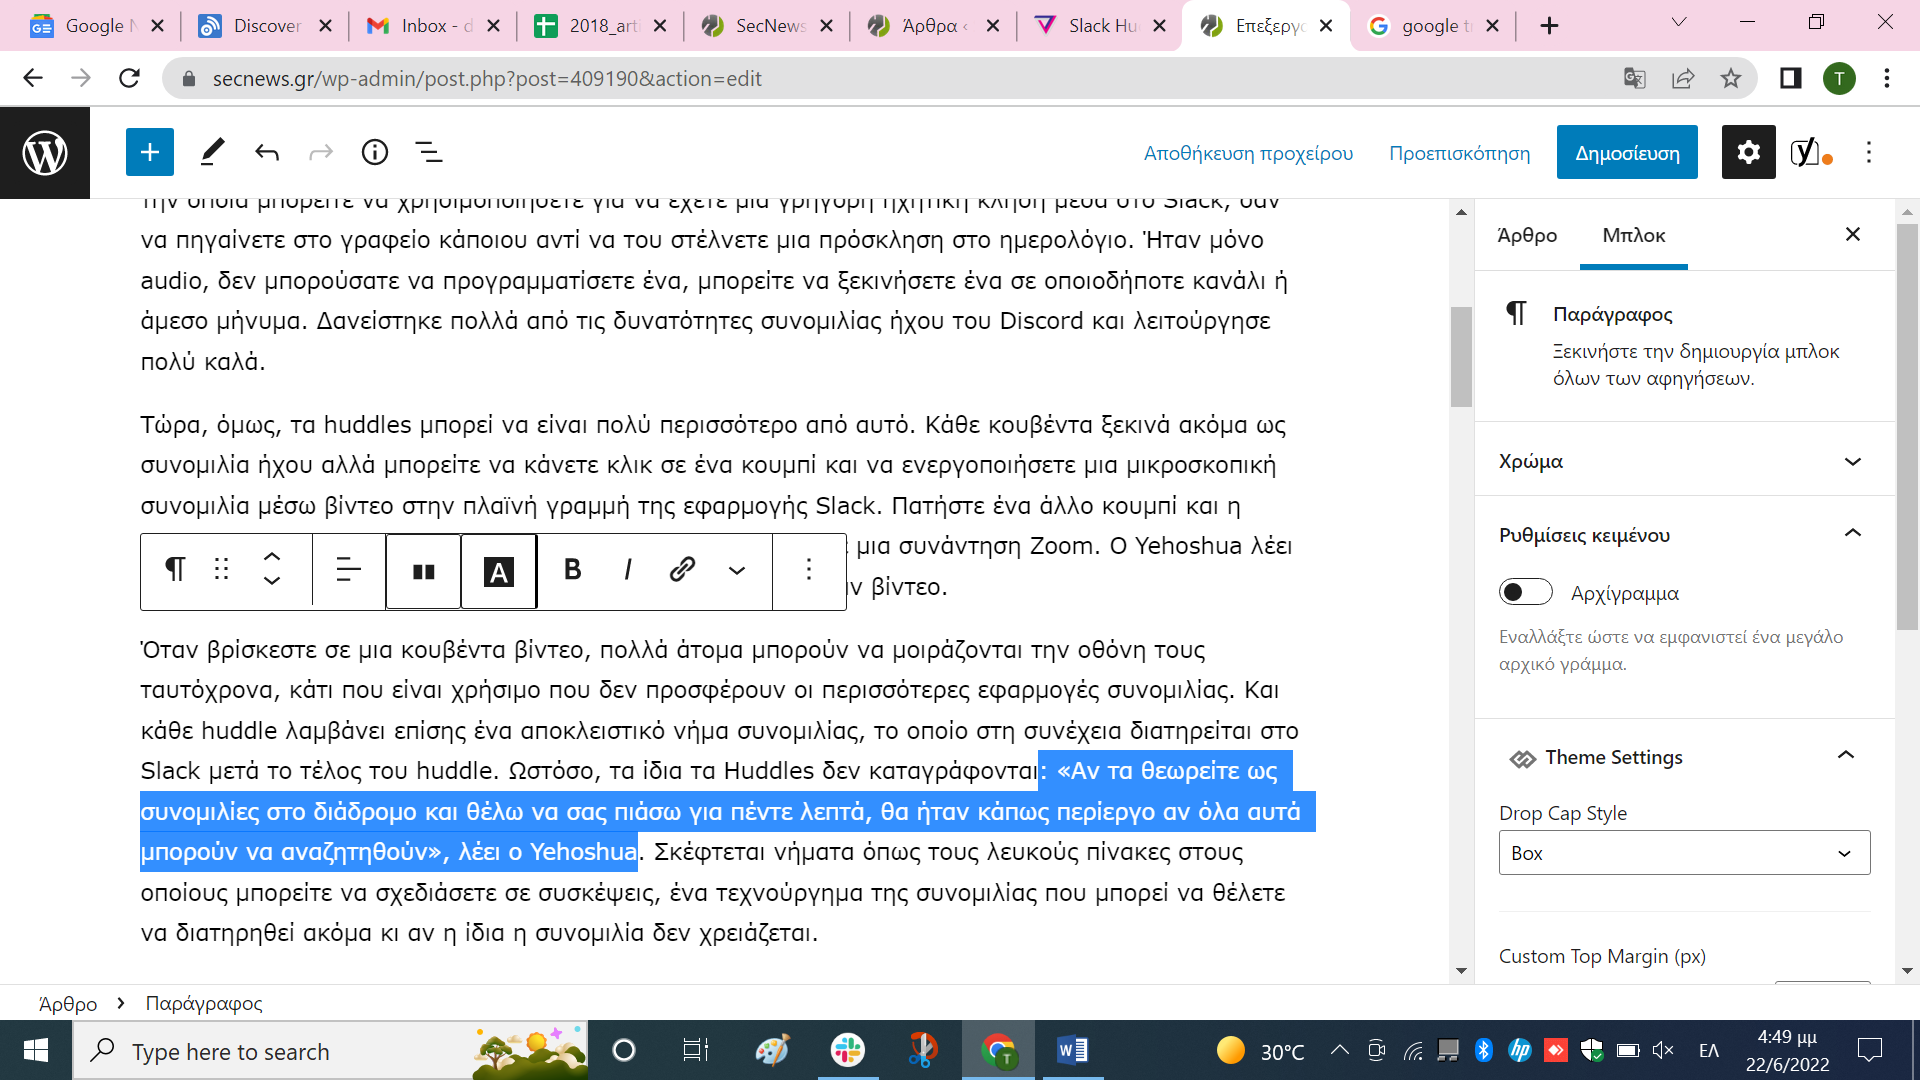Open Slack from the taskbar

click(x=847, y=1051)
